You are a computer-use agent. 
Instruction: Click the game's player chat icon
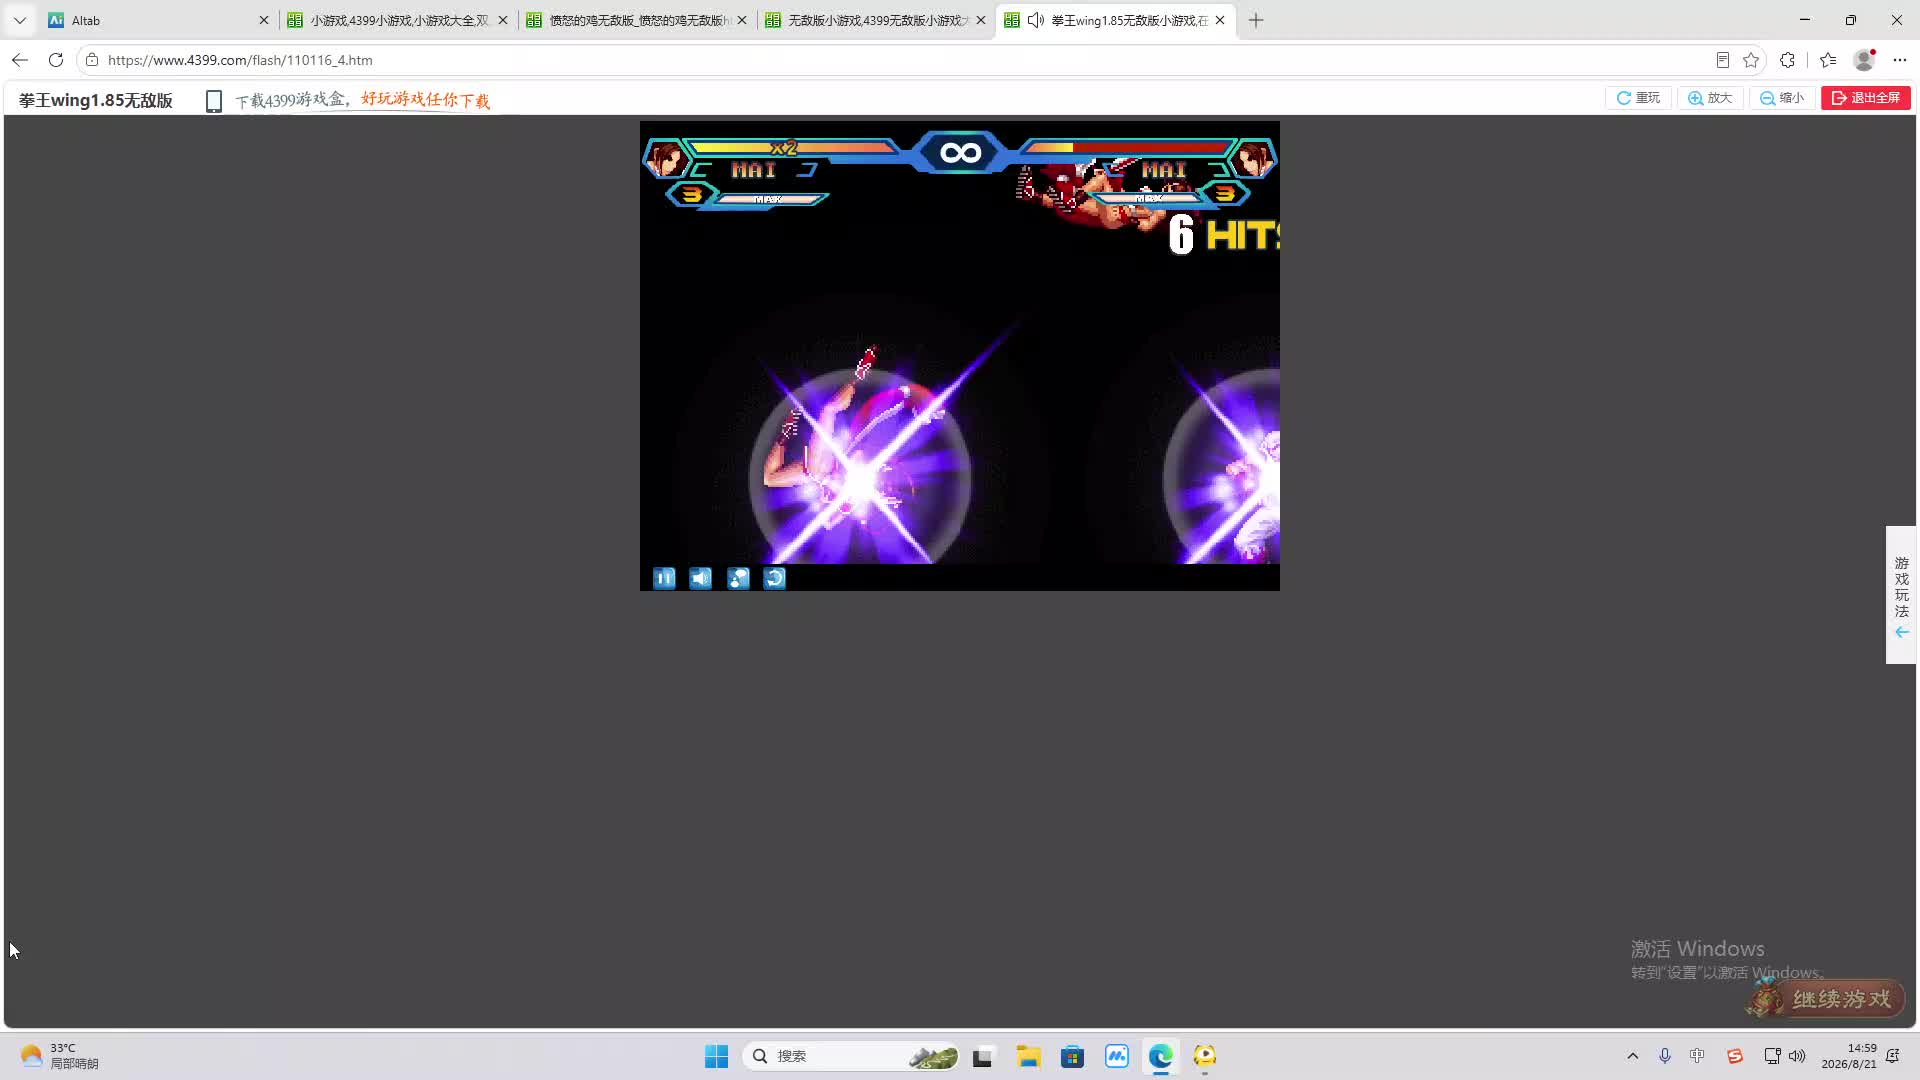[x=738, y=578]
